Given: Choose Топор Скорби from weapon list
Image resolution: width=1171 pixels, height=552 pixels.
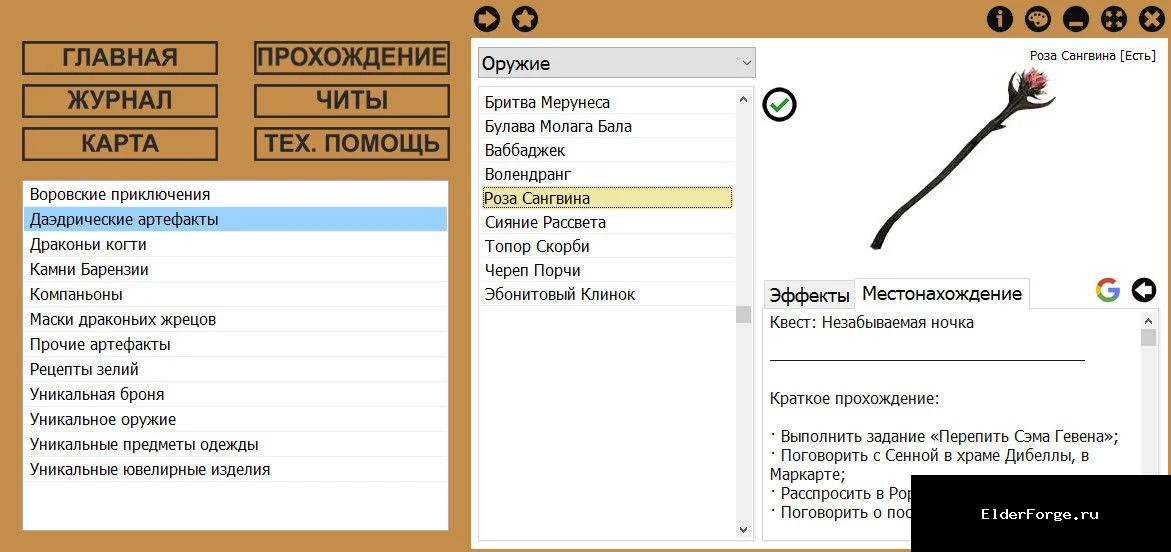Looking at the screenshot, I should 607,246.
